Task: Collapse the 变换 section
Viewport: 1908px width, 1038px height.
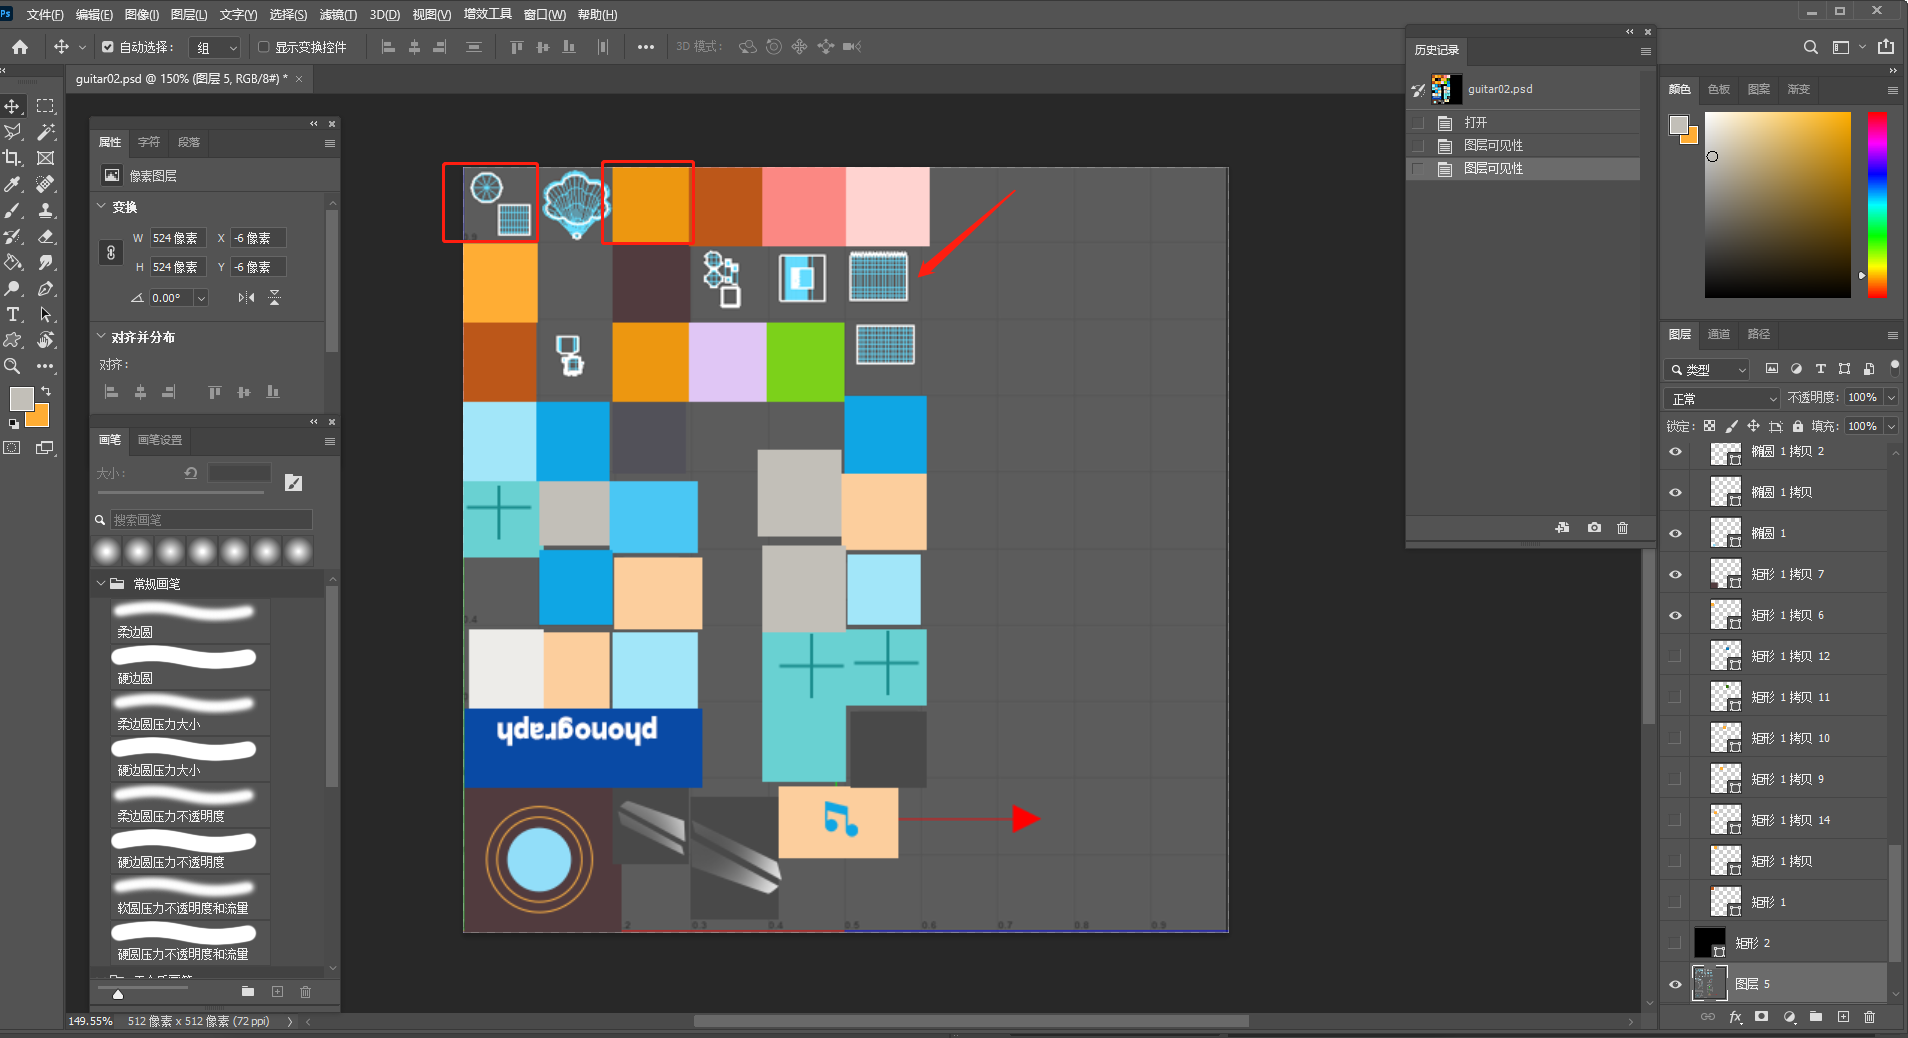Action: click(x=101, y=207)
